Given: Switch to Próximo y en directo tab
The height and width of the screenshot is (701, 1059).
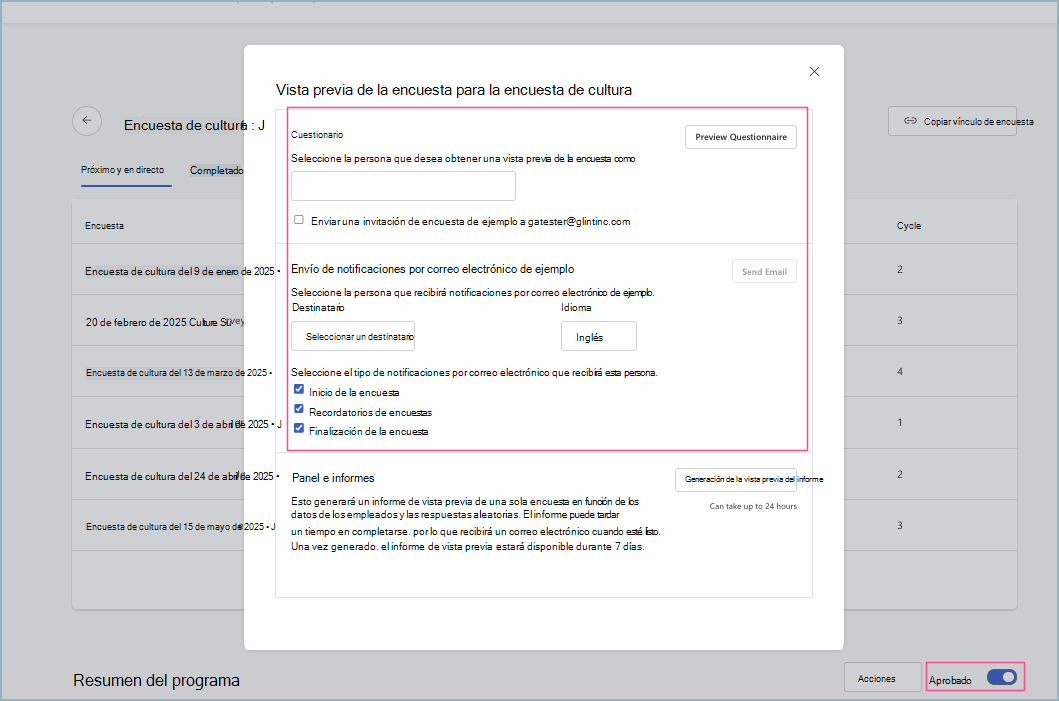Looking at the screenshot, I should 122,170.
